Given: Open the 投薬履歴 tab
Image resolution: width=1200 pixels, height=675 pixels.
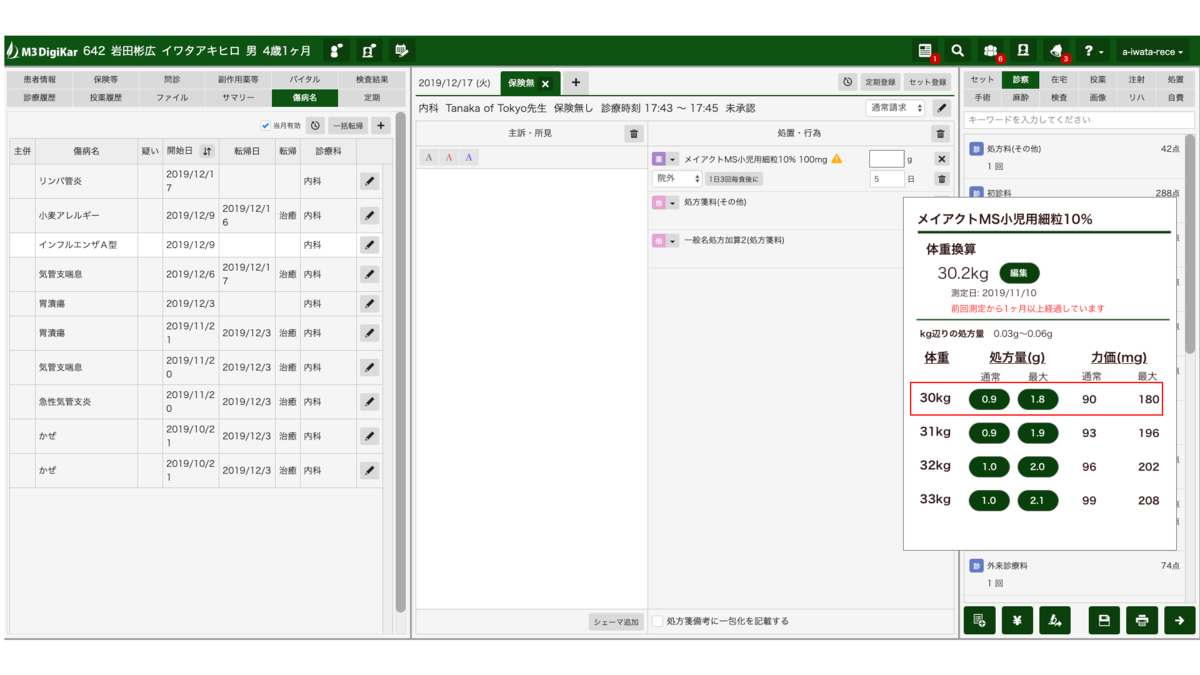Looking at the screenshot, I should coord(106,98).
